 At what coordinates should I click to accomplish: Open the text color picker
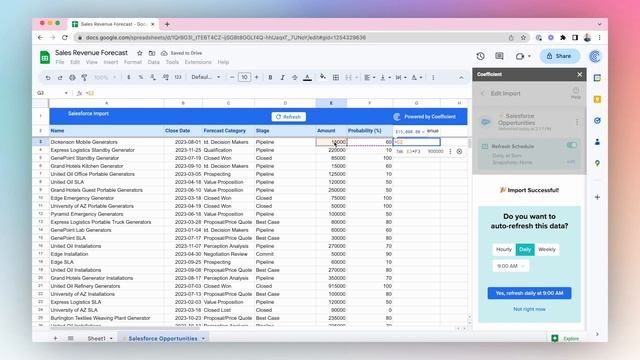(307, 78)
